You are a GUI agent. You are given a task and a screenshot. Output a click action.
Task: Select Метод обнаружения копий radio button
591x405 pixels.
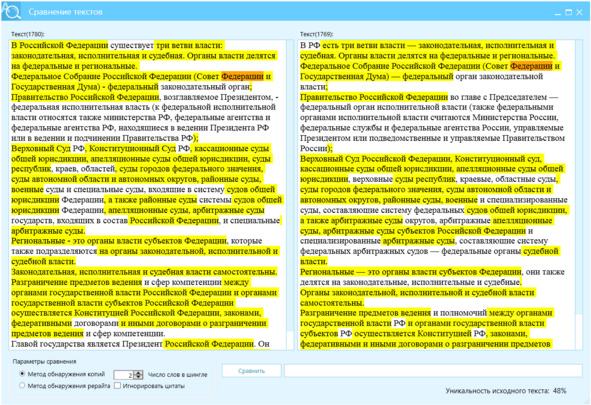[x=22, y=374]
